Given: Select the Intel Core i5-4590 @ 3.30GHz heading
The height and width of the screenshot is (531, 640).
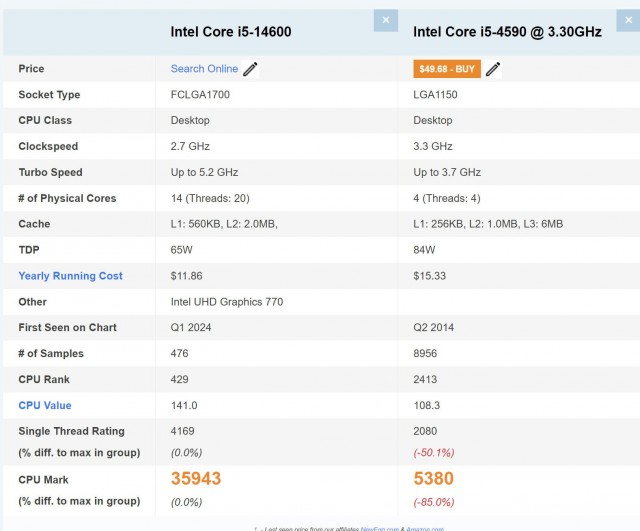Looking at the screenshot, I should (507, 32).
